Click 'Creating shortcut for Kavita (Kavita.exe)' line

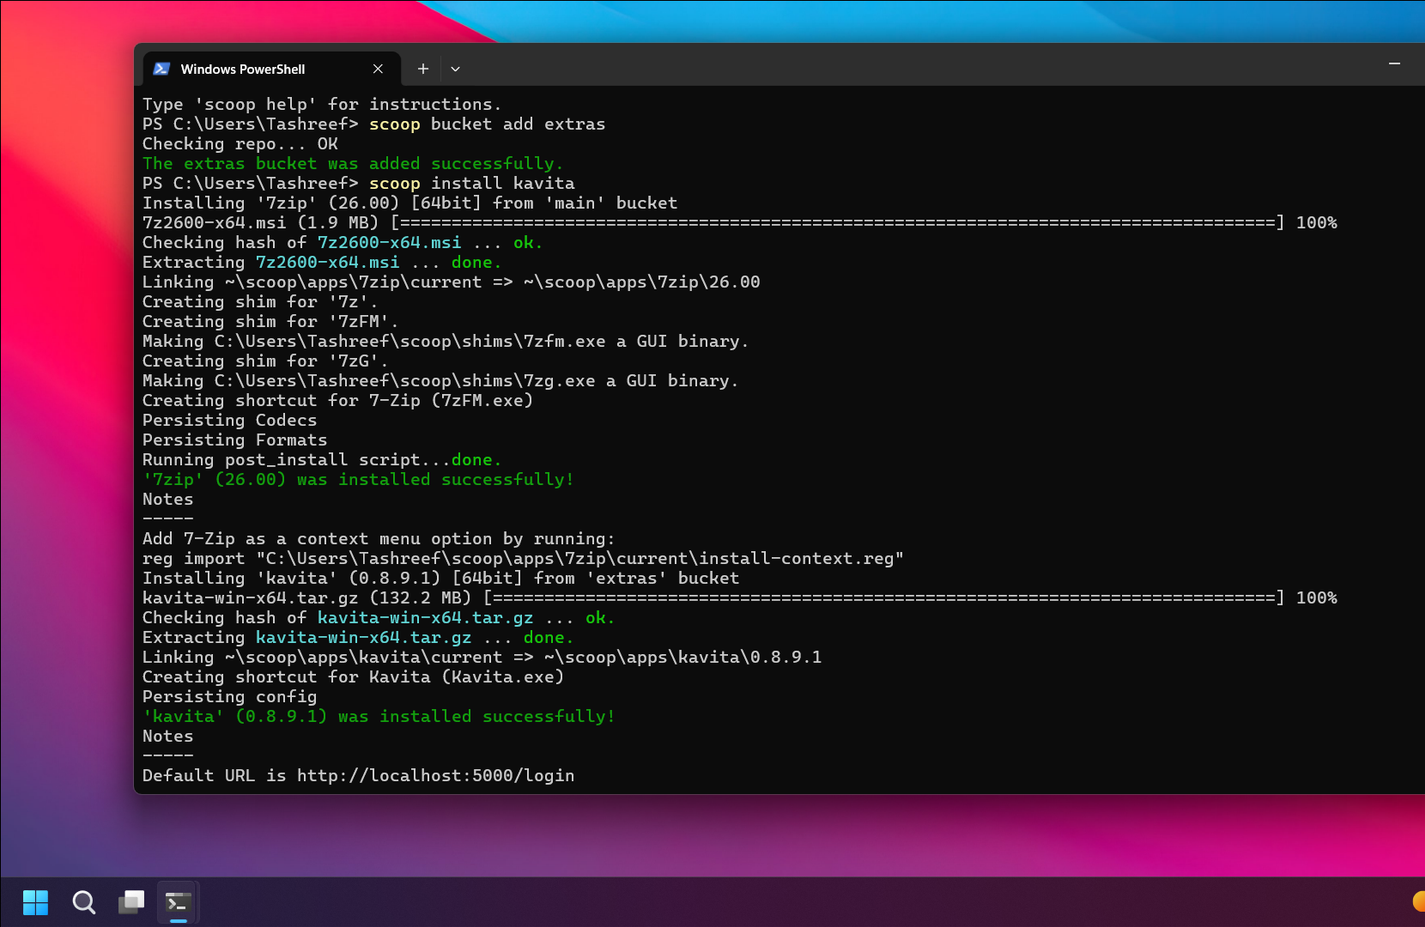coord(353,677)
